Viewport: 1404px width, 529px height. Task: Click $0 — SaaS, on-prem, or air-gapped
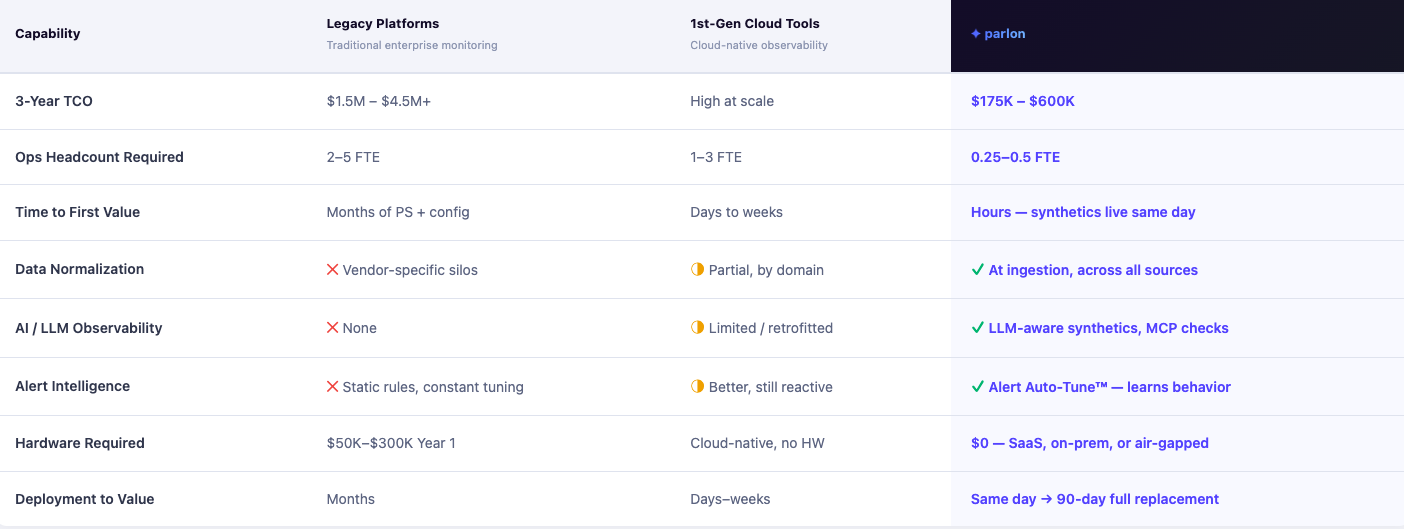[1090, 443]
